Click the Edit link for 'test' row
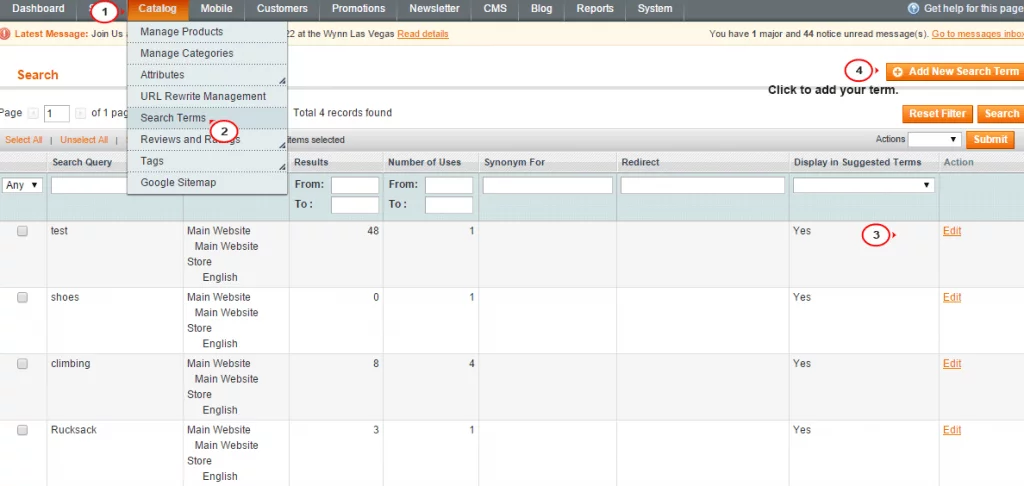 click(951, 231)
